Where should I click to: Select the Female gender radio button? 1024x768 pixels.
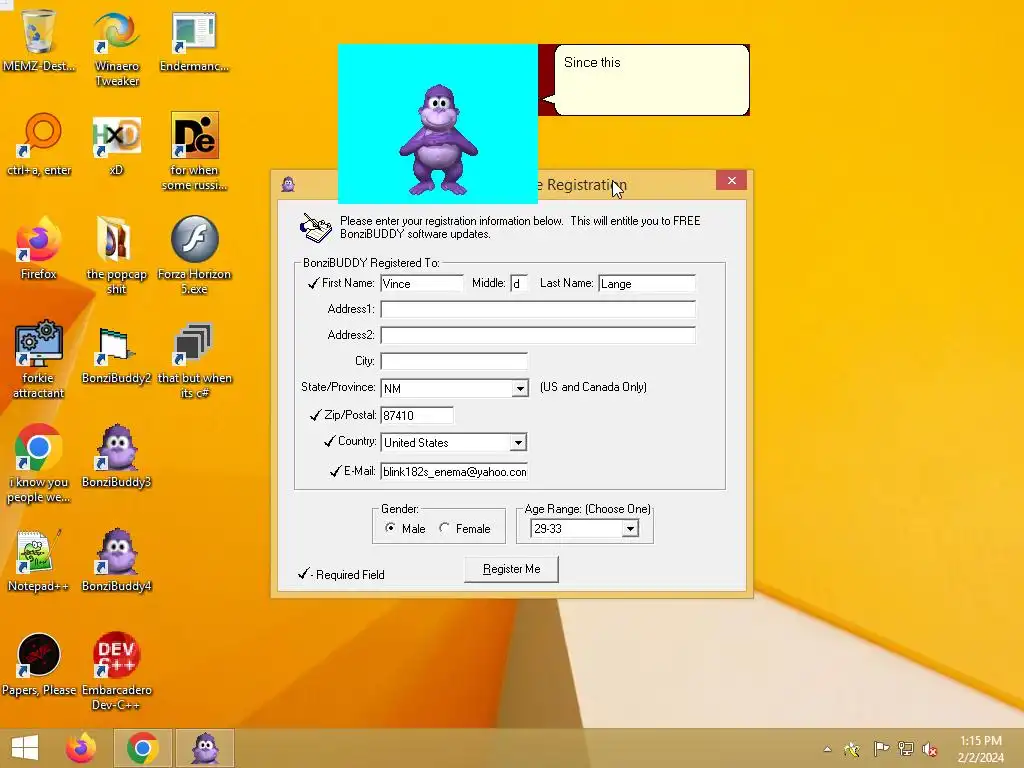444,528
